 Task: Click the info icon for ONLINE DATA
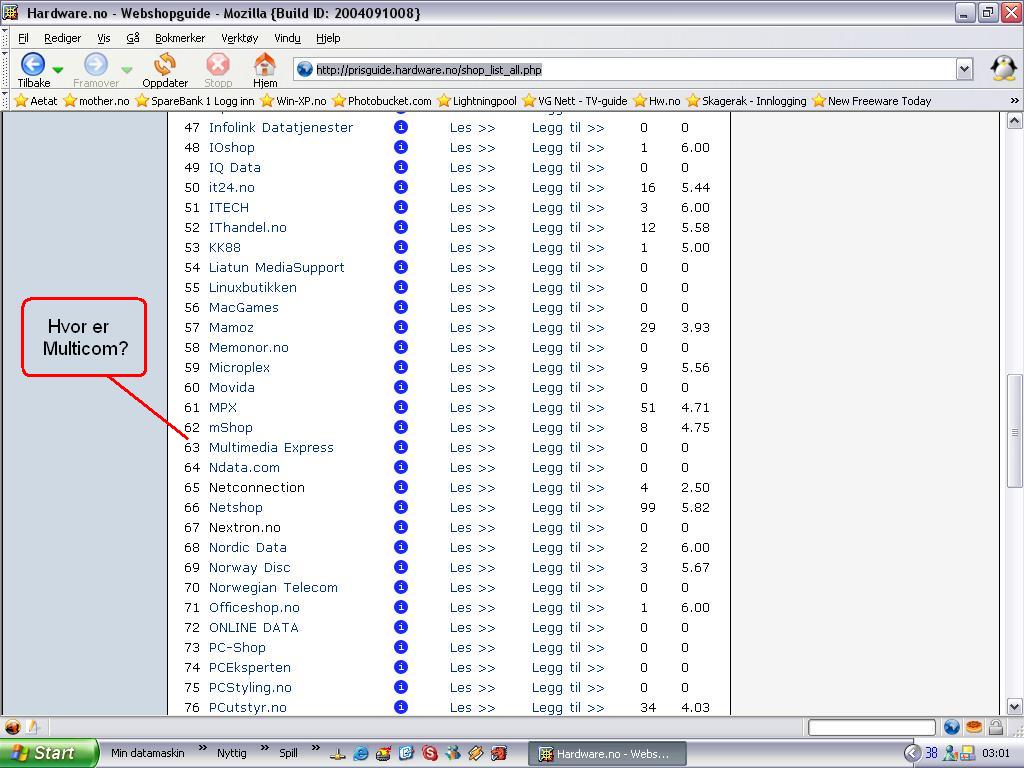401,628
